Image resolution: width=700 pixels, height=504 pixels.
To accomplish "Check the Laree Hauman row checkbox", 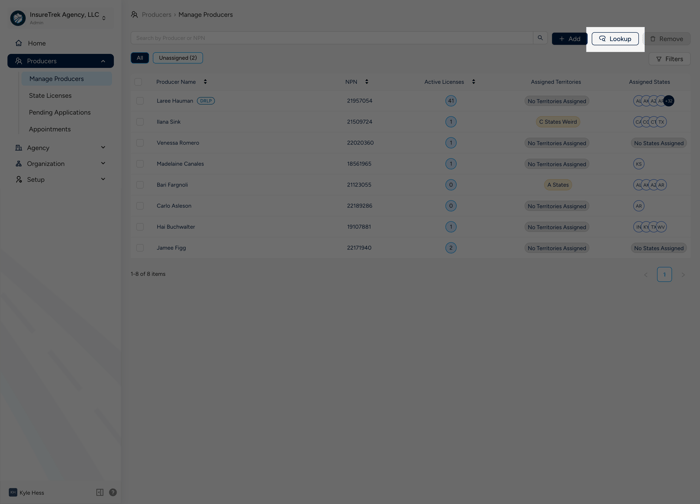I will click(140, 101).
